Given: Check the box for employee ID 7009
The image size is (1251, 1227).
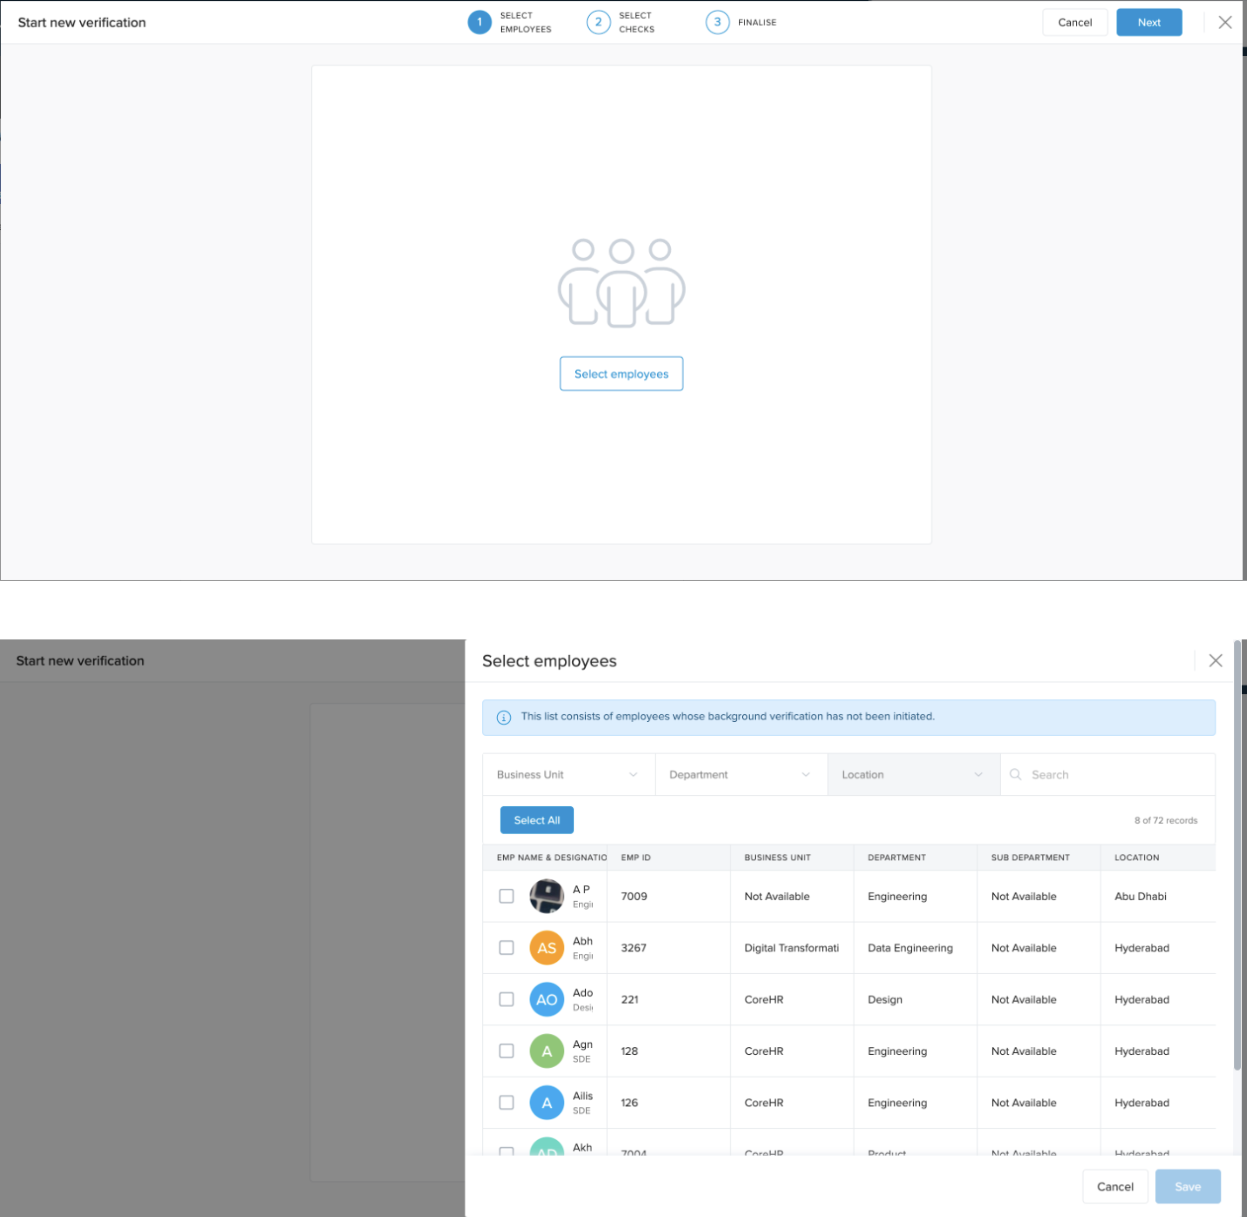Looking at the screenshot, I should coord(507,896).
